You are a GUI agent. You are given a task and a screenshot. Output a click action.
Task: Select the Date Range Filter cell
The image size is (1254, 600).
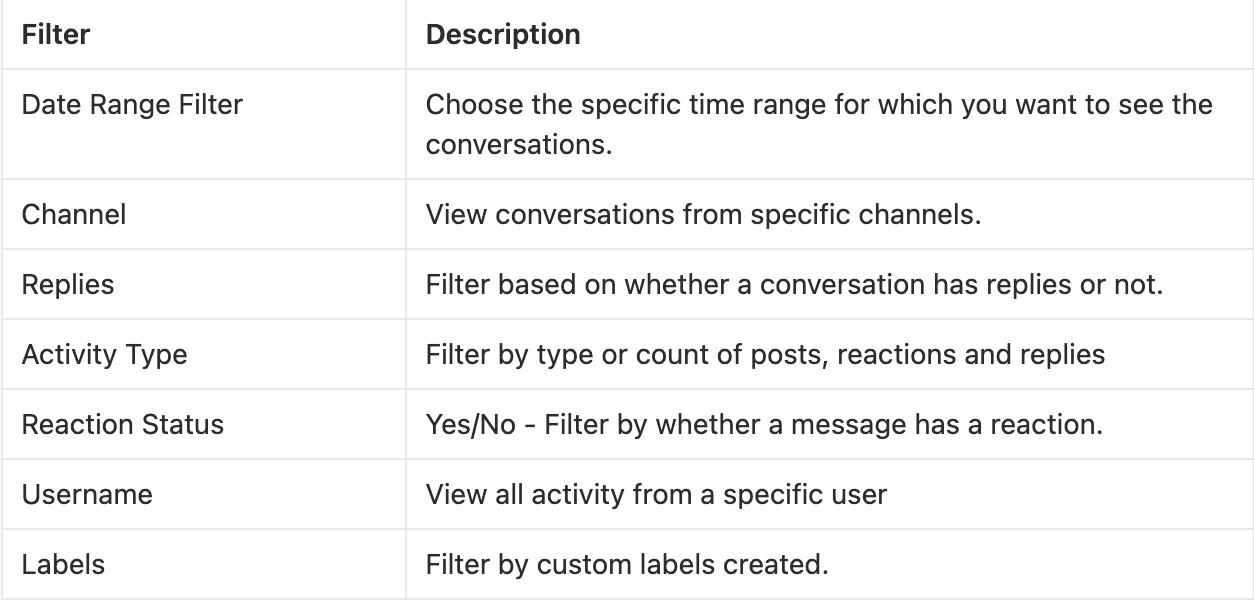click(x=132, y=105)
